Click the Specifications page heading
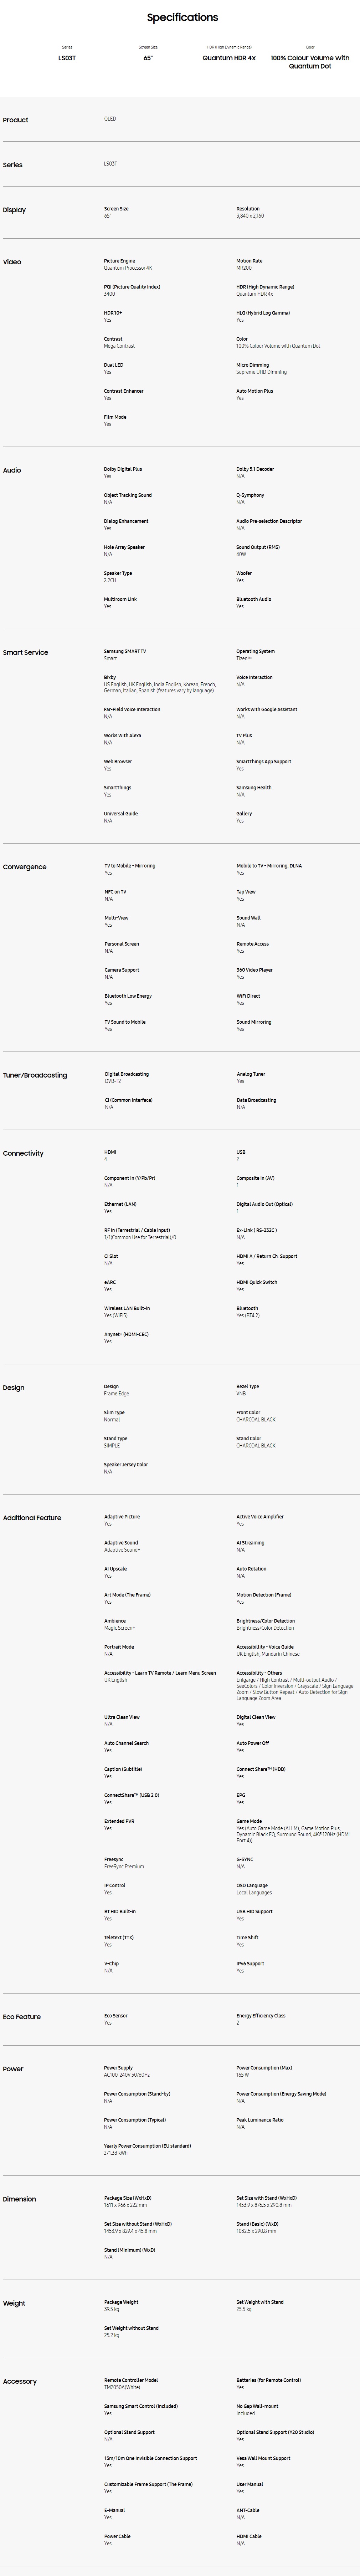 coord(182,18)
